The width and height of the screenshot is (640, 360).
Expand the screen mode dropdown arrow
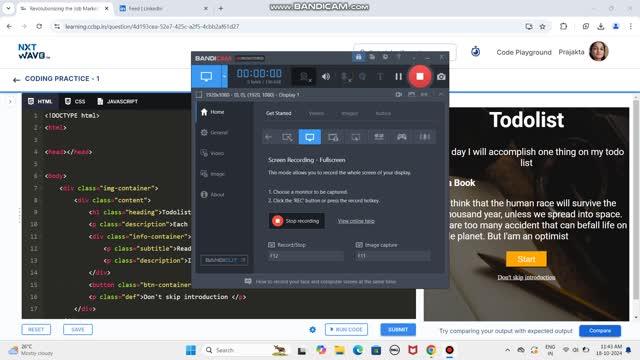[224, 76]
